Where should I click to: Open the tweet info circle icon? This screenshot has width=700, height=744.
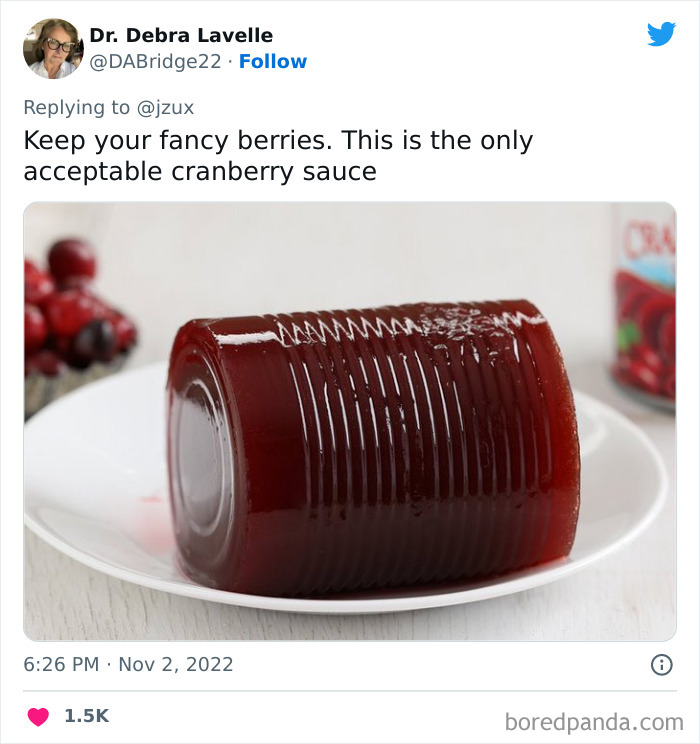tap(662, 665)
